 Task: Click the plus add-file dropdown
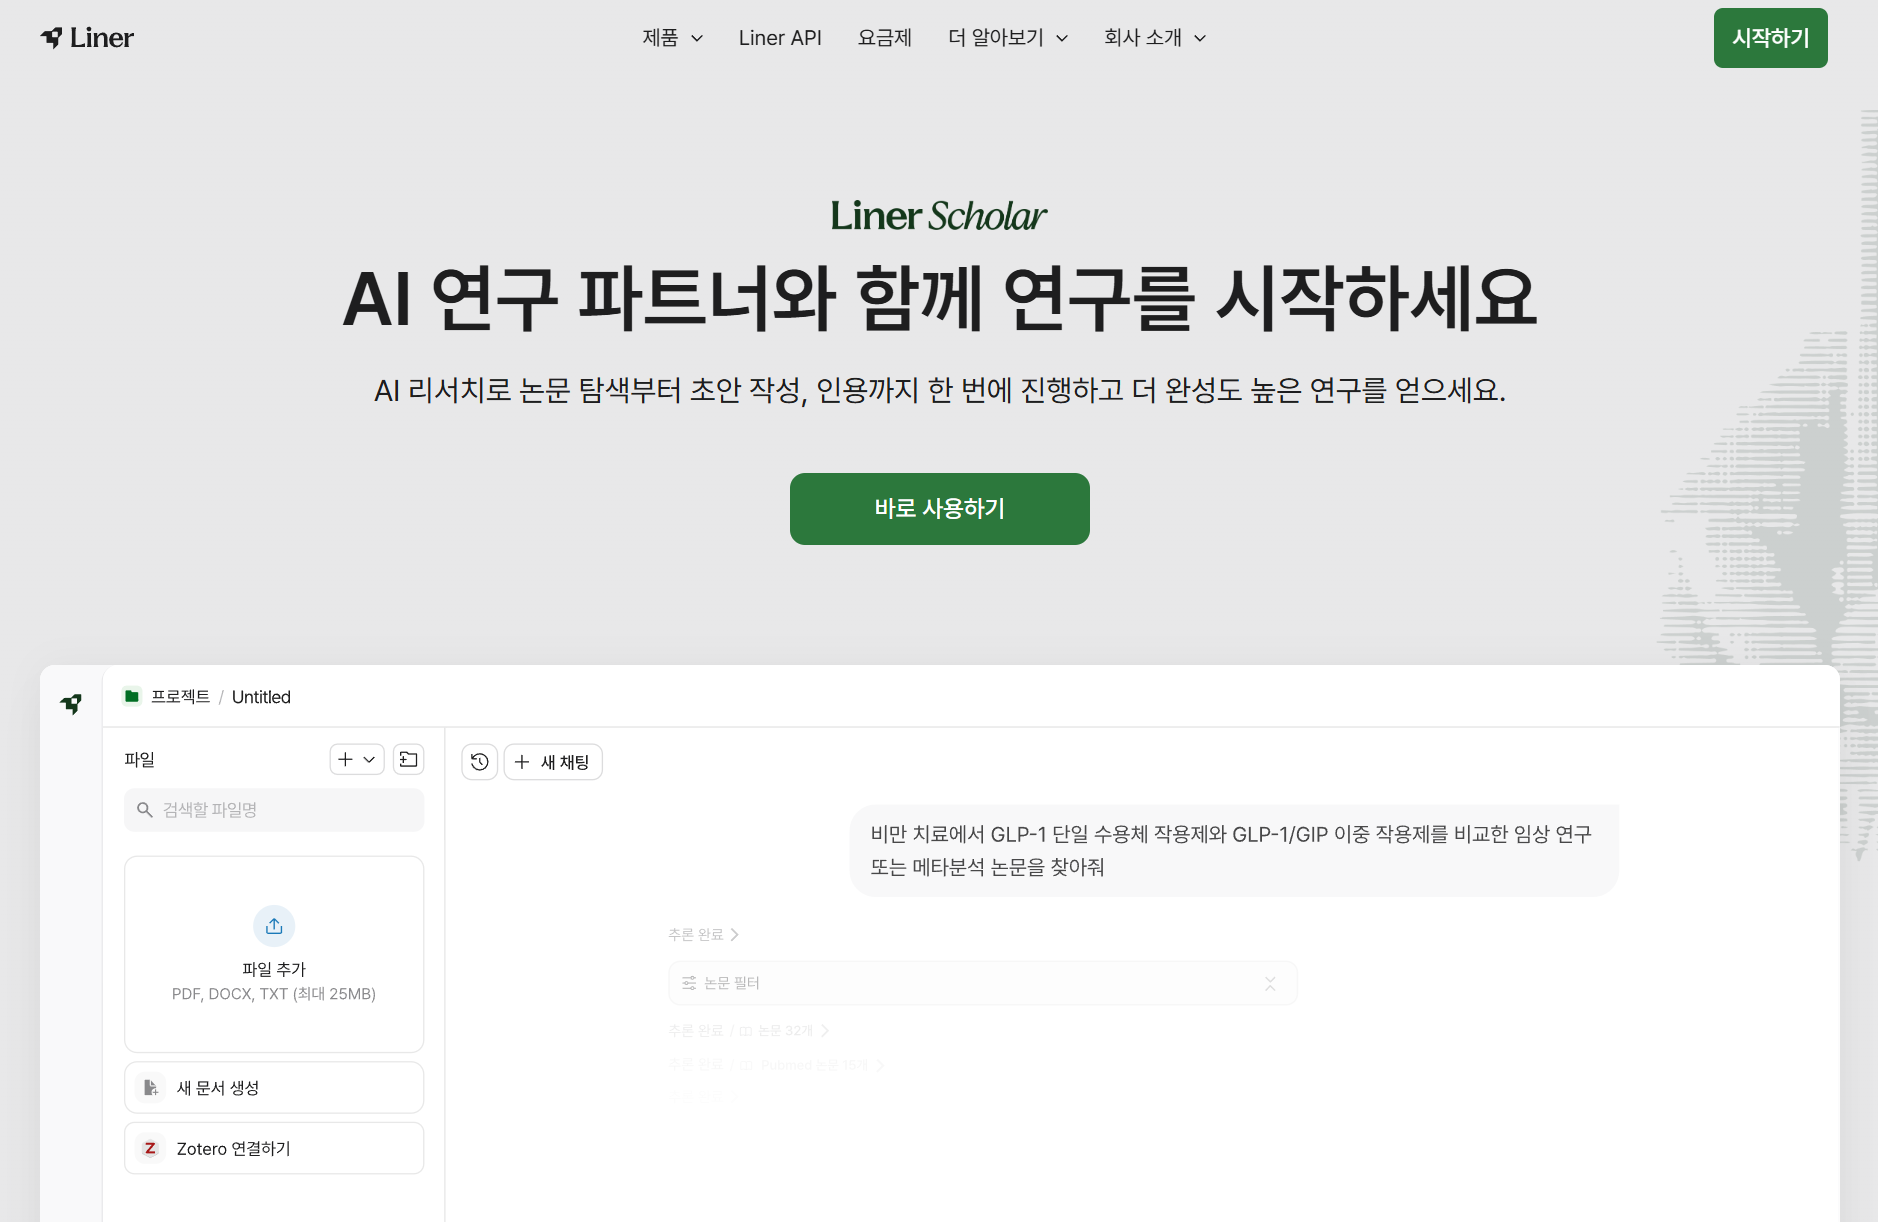pyautogui.click(x=357, y=760)
